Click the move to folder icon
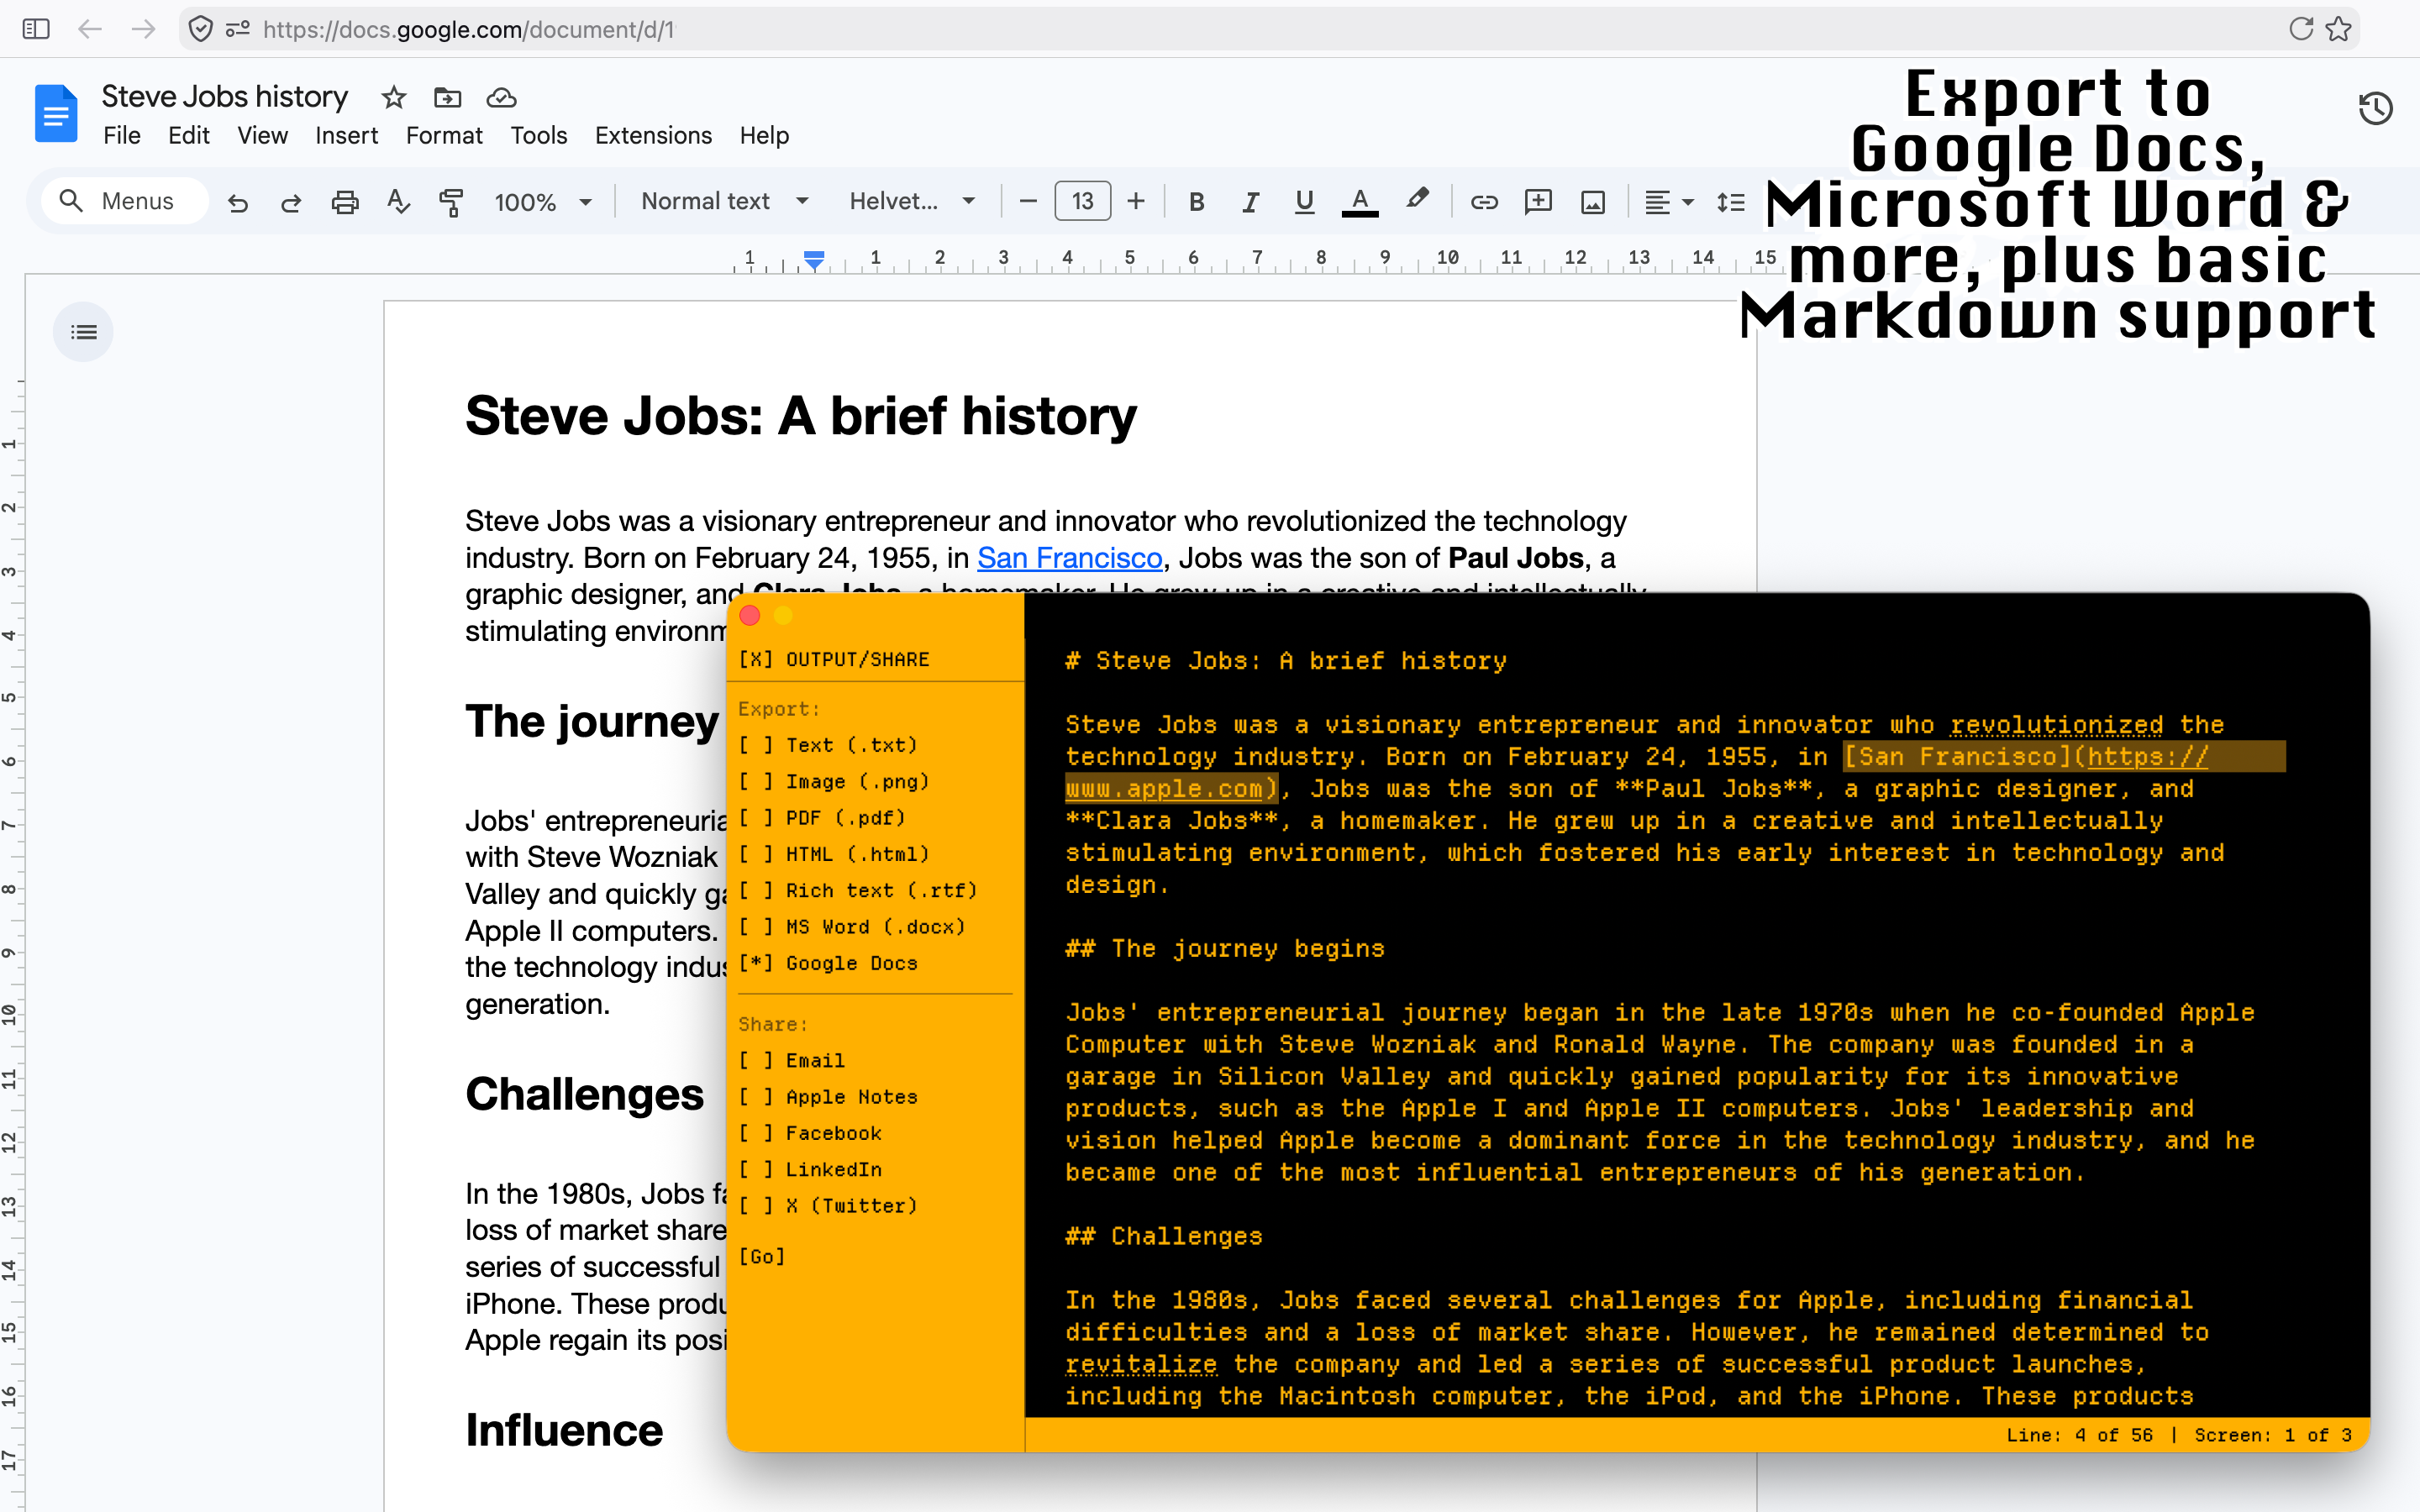 (x=447, y=97)
